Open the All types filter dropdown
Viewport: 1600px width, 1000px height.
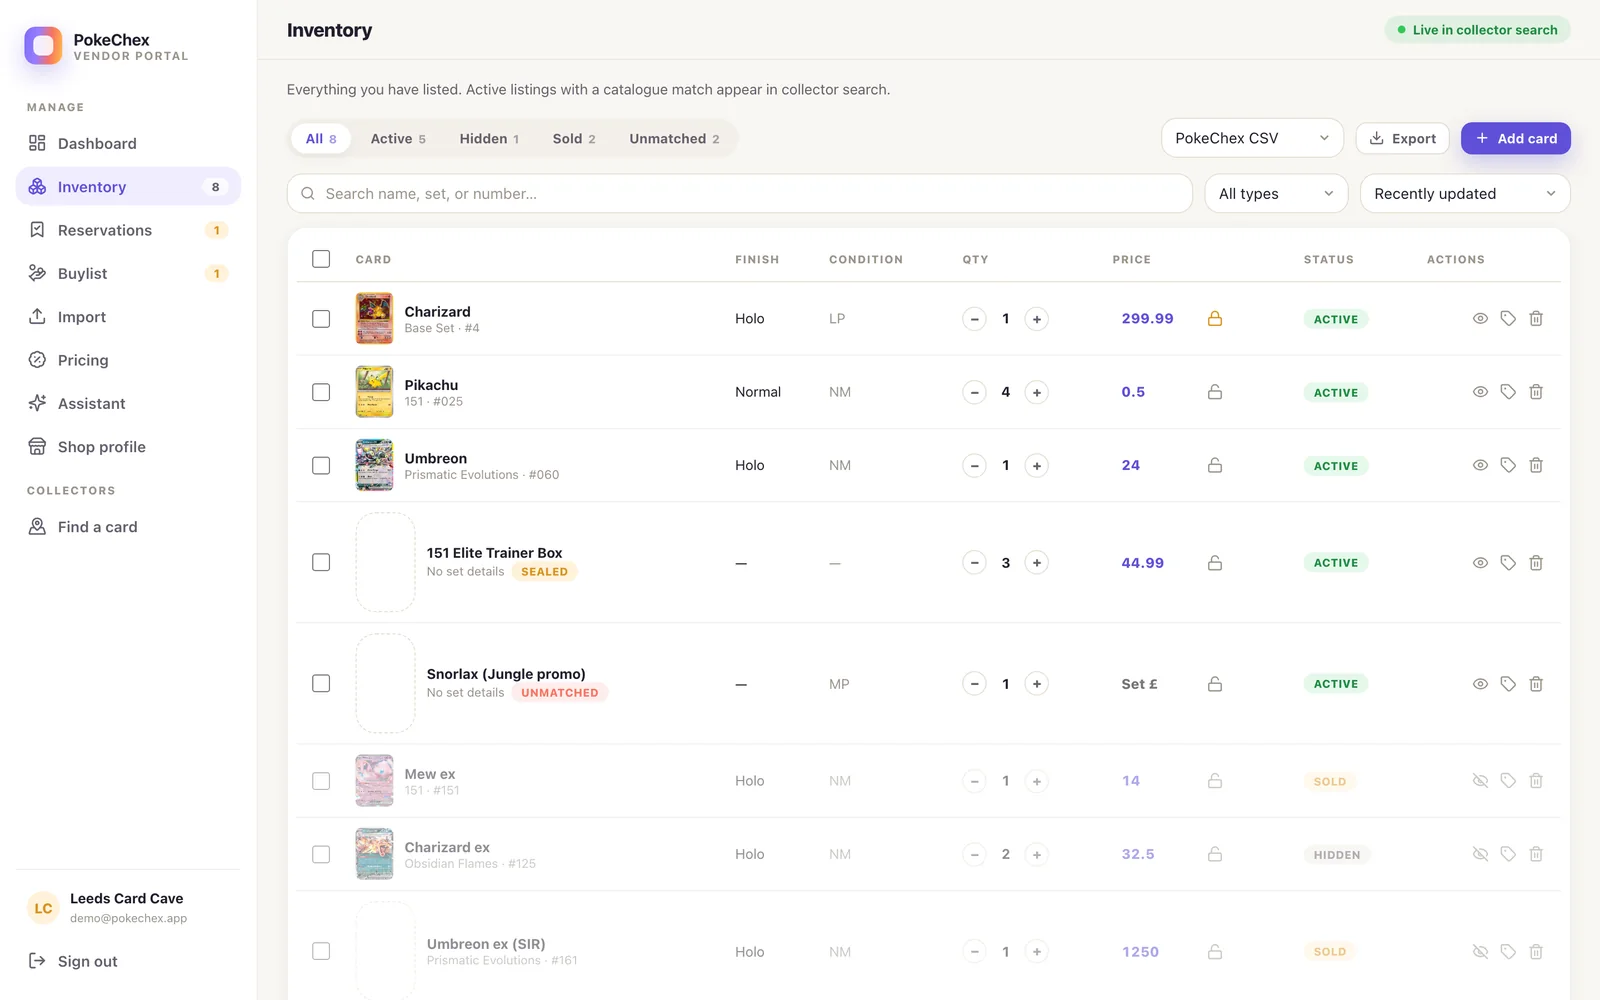coord(1276,194)
